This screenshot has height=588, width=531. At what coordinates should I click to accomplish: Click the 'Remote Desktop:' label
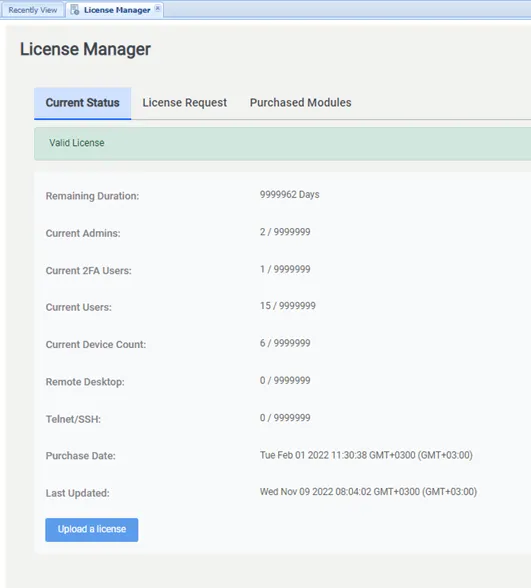pos(85,382)
